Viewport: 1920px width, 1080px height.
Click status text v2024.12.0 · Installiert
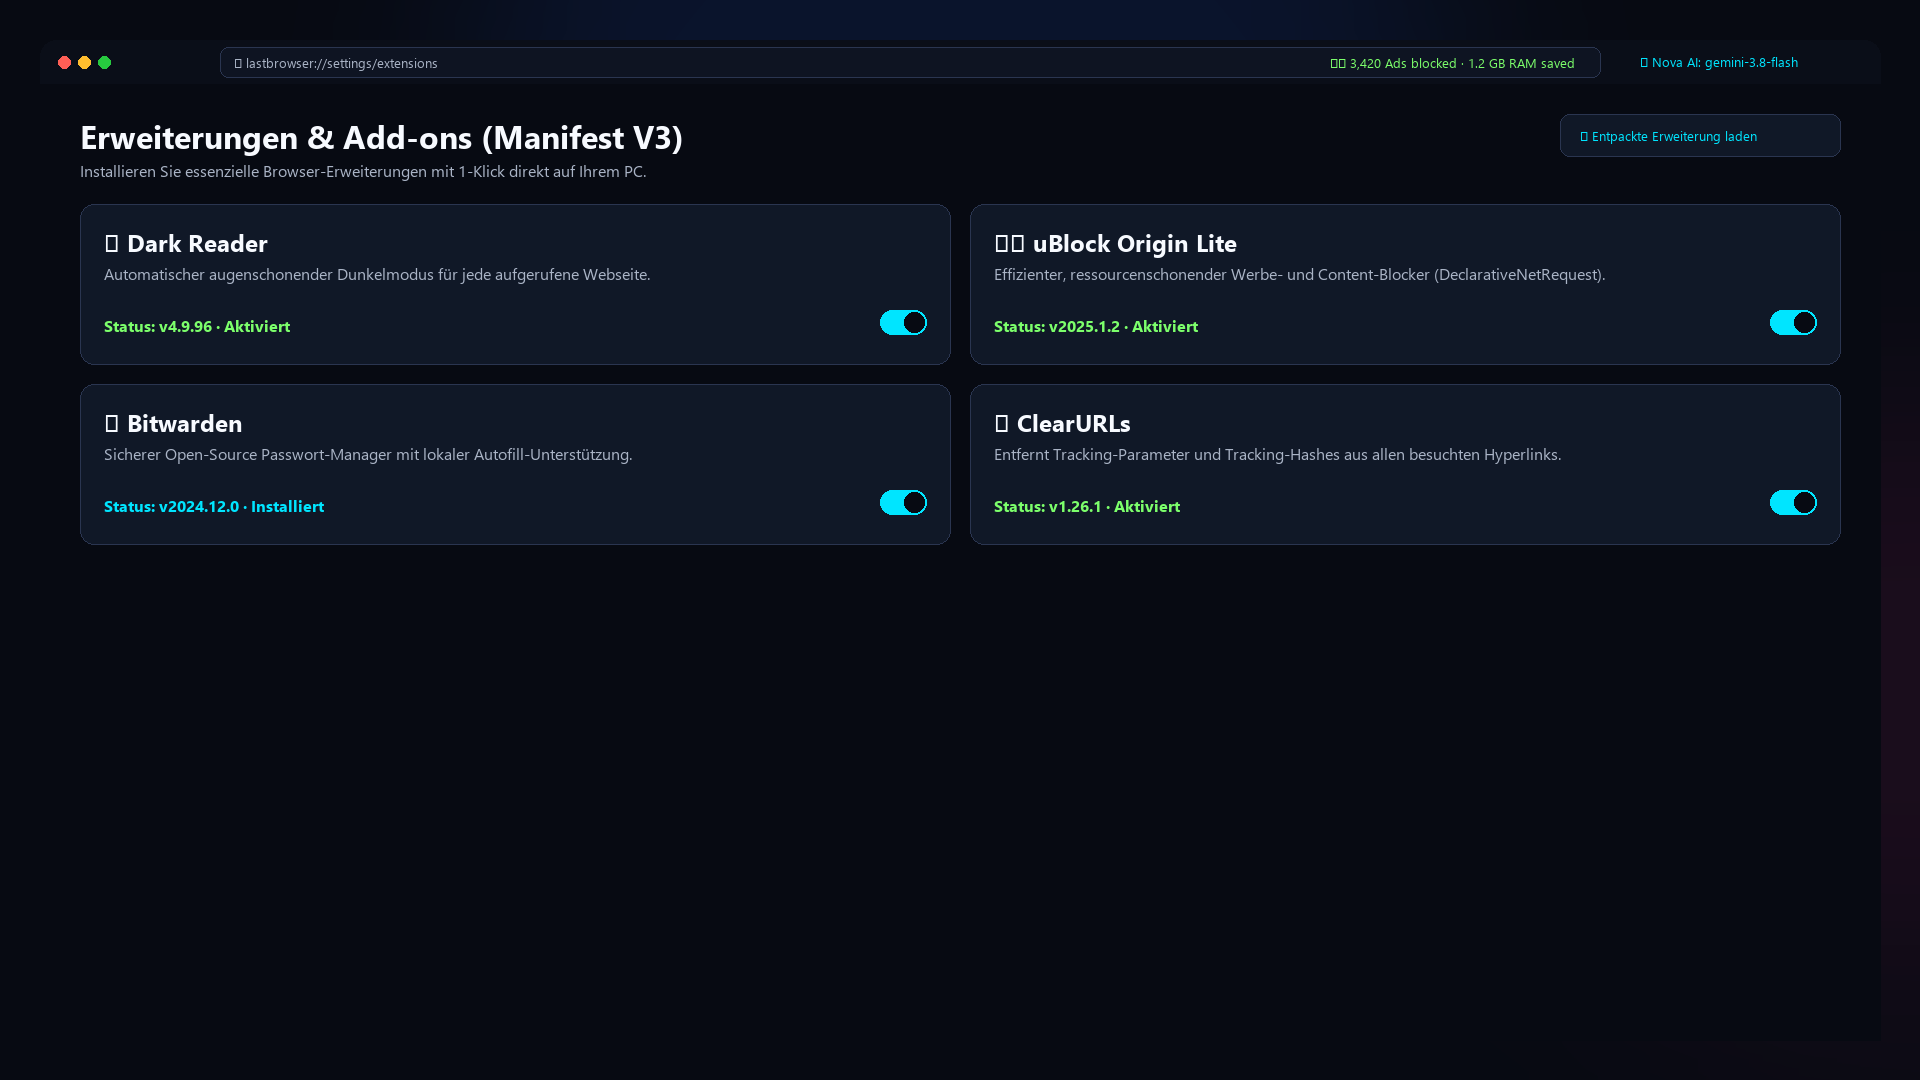point(214,506)
